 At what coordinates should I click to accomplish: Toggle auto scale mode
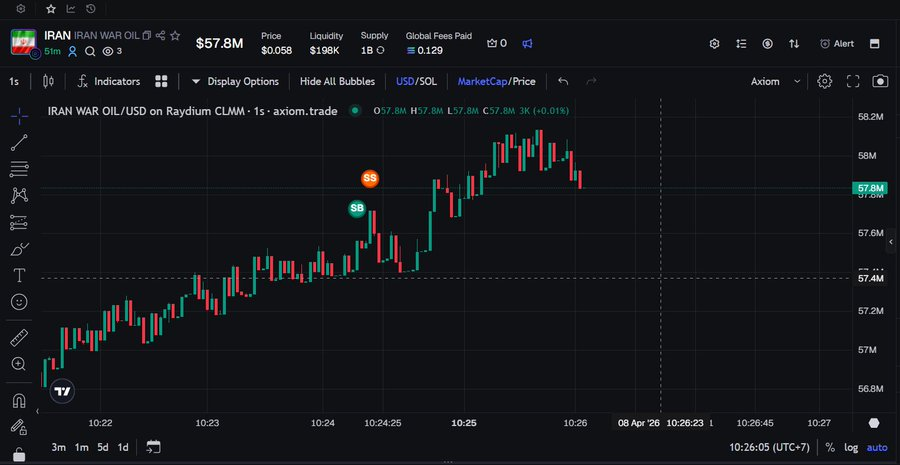coord(876,447)
